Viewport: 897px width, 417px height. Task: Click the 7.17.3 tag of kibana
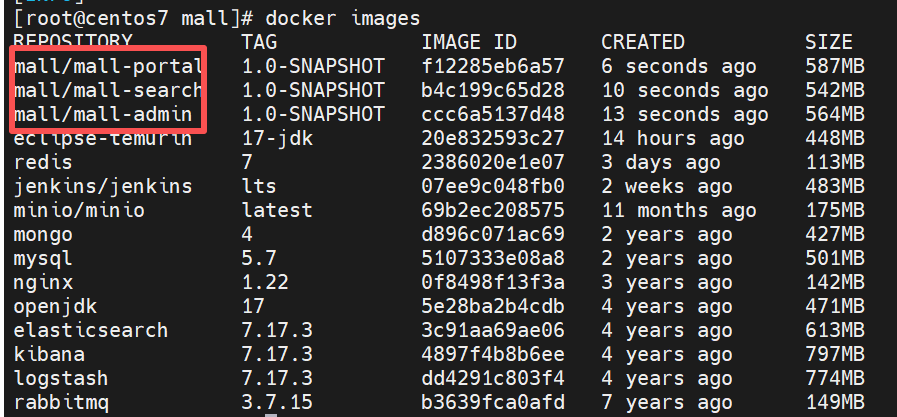pyautogui.click(x=277, y=355)
